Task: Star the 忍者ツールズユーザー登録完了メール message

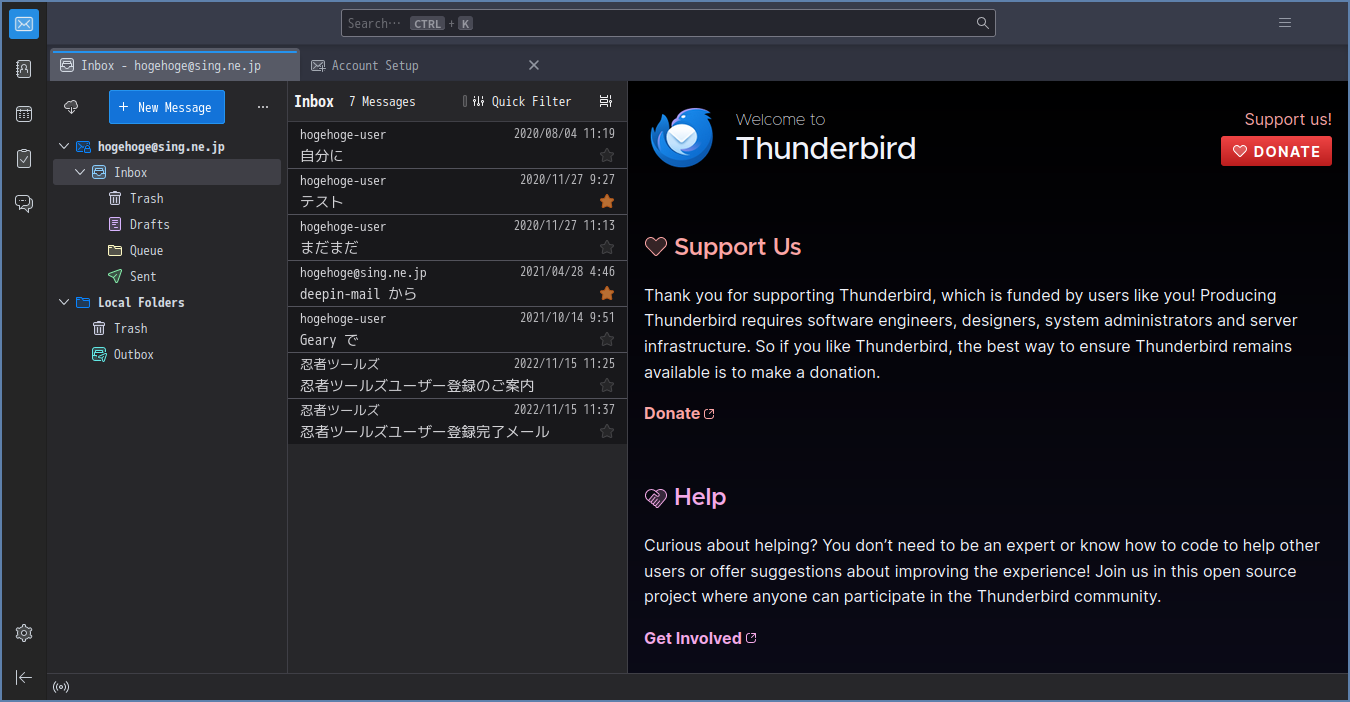Action: click(x=606, y=431)
